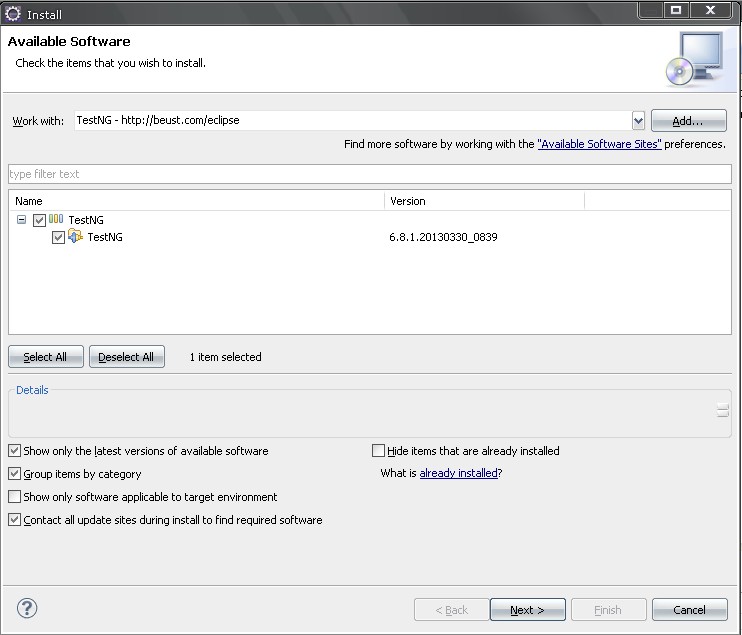Screen dimensions: 742x635
Task: Toggle Group items by category option
Action: 15,474
